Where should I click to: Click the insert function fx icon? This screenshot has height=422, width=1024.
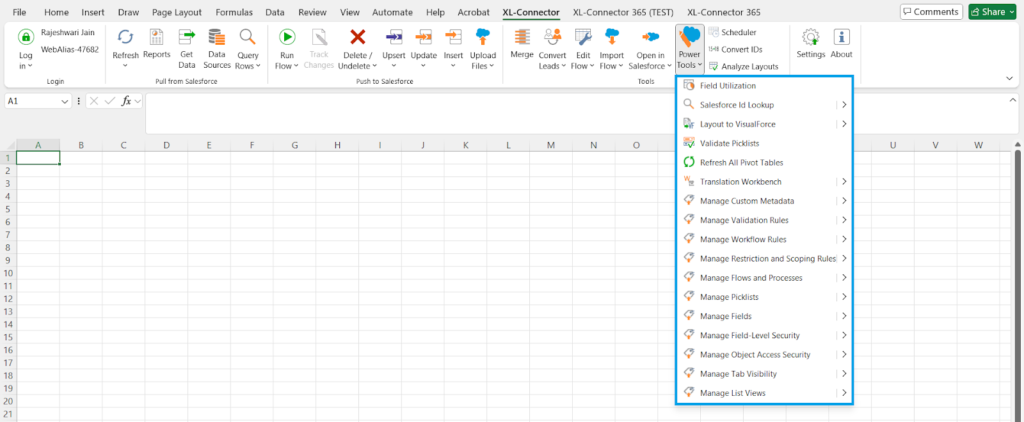pyautogui.click(x=127, y=101)
